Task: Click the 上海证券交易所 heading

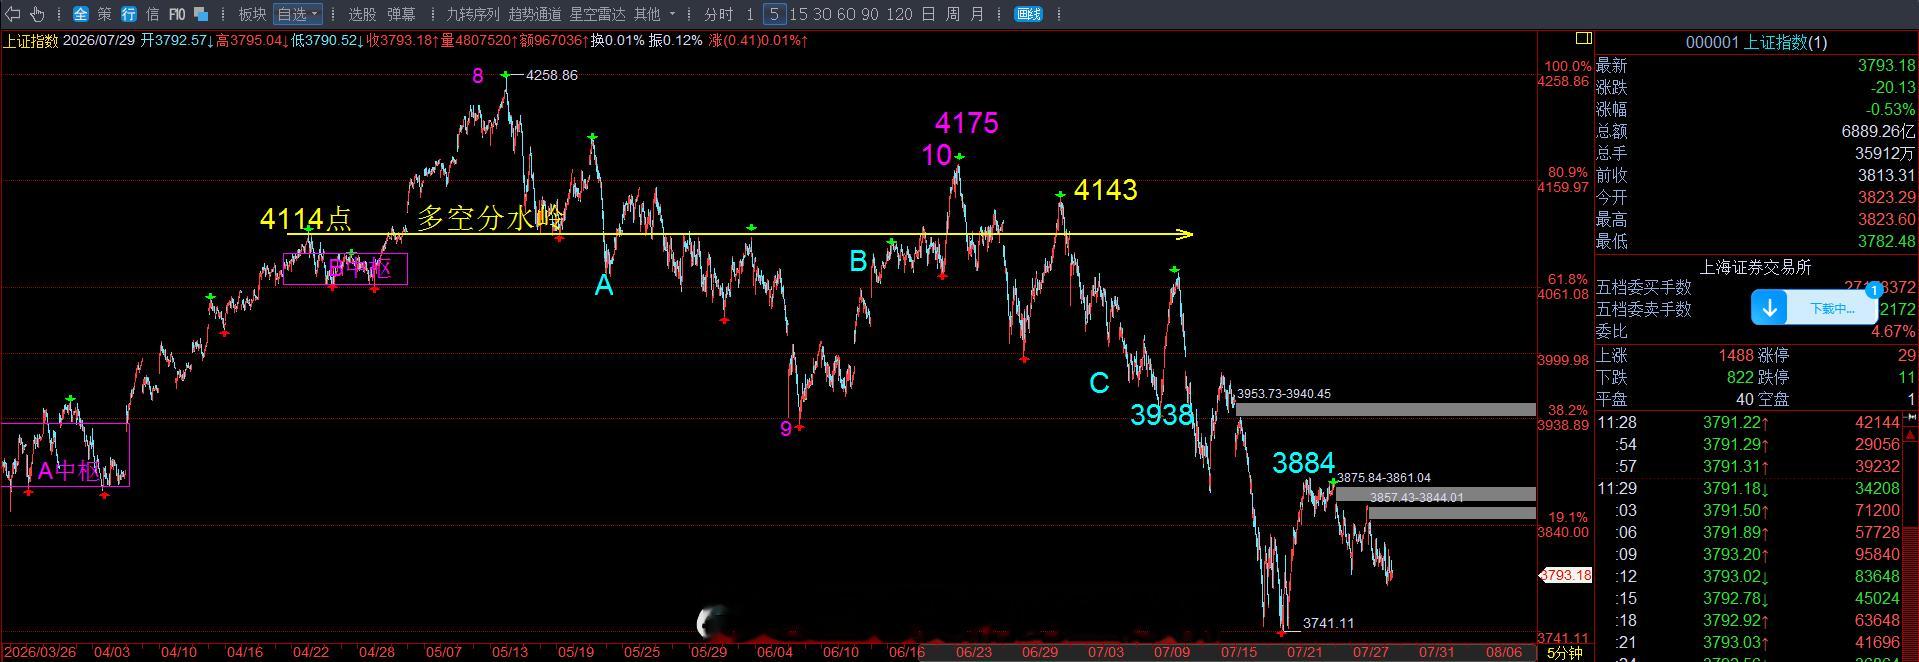Action: click(x=1756, y=267)
